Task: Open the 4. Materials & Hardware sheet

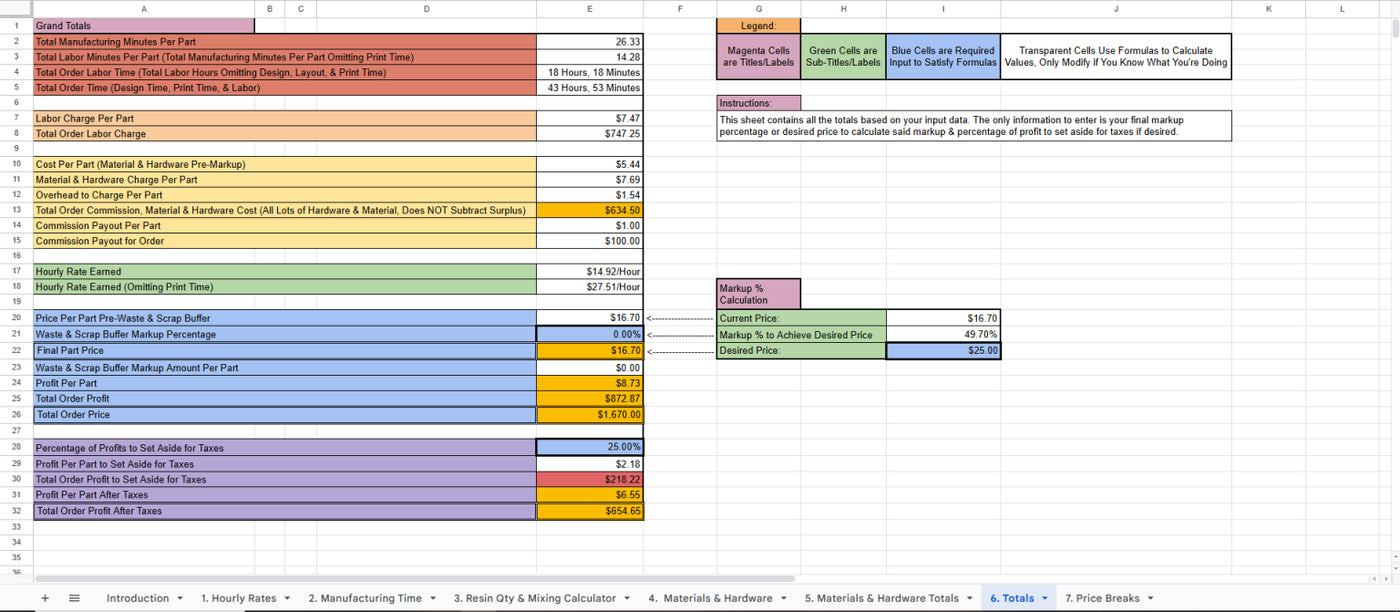Action: click(x=709, y=598)
